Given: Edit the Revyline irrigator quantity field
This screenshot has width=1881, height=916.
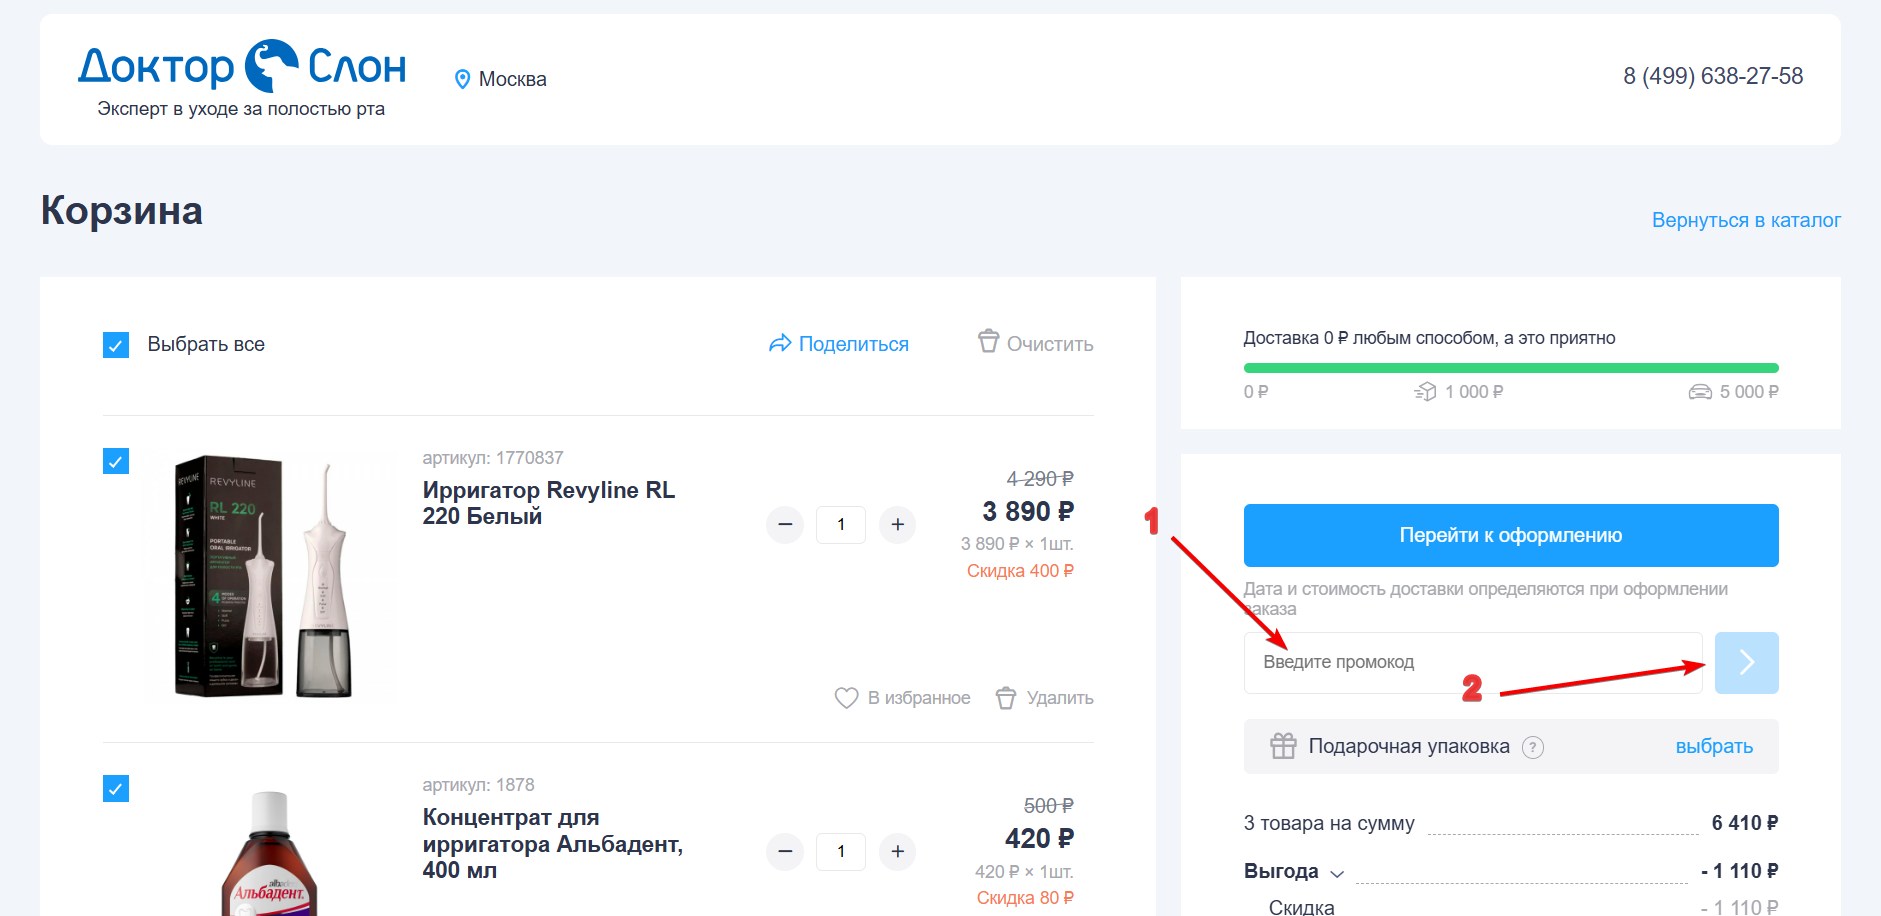Looking at the screenshot, I should point(841,525).
